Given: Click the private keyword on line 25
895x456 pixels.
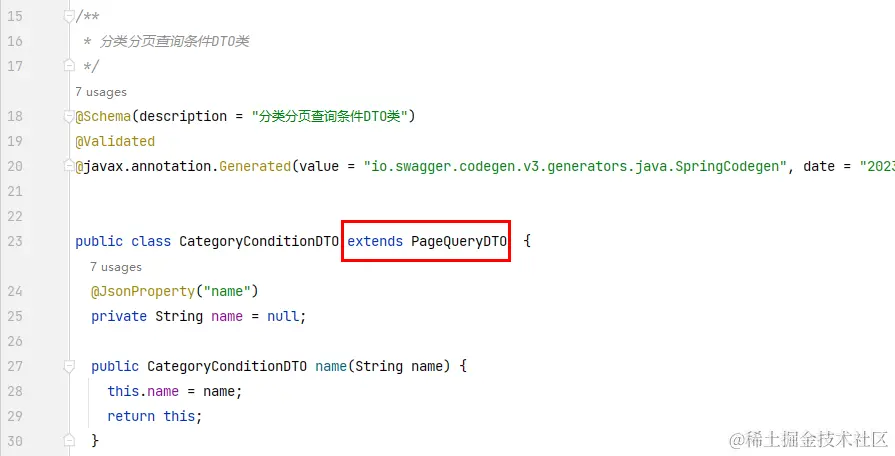Looking at the screenshot, I should click(119, 316).
